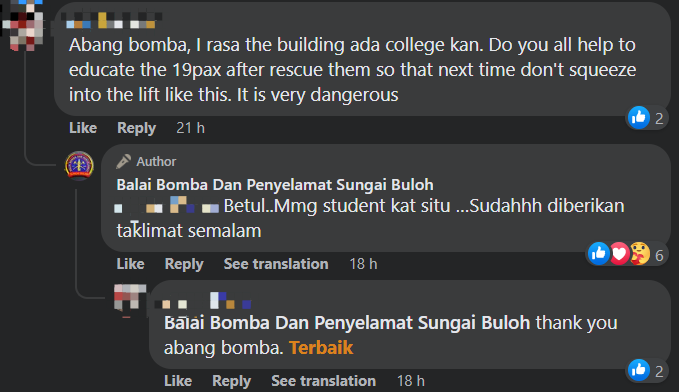Open the pixelated avatar of the last replier

(129, 297)
